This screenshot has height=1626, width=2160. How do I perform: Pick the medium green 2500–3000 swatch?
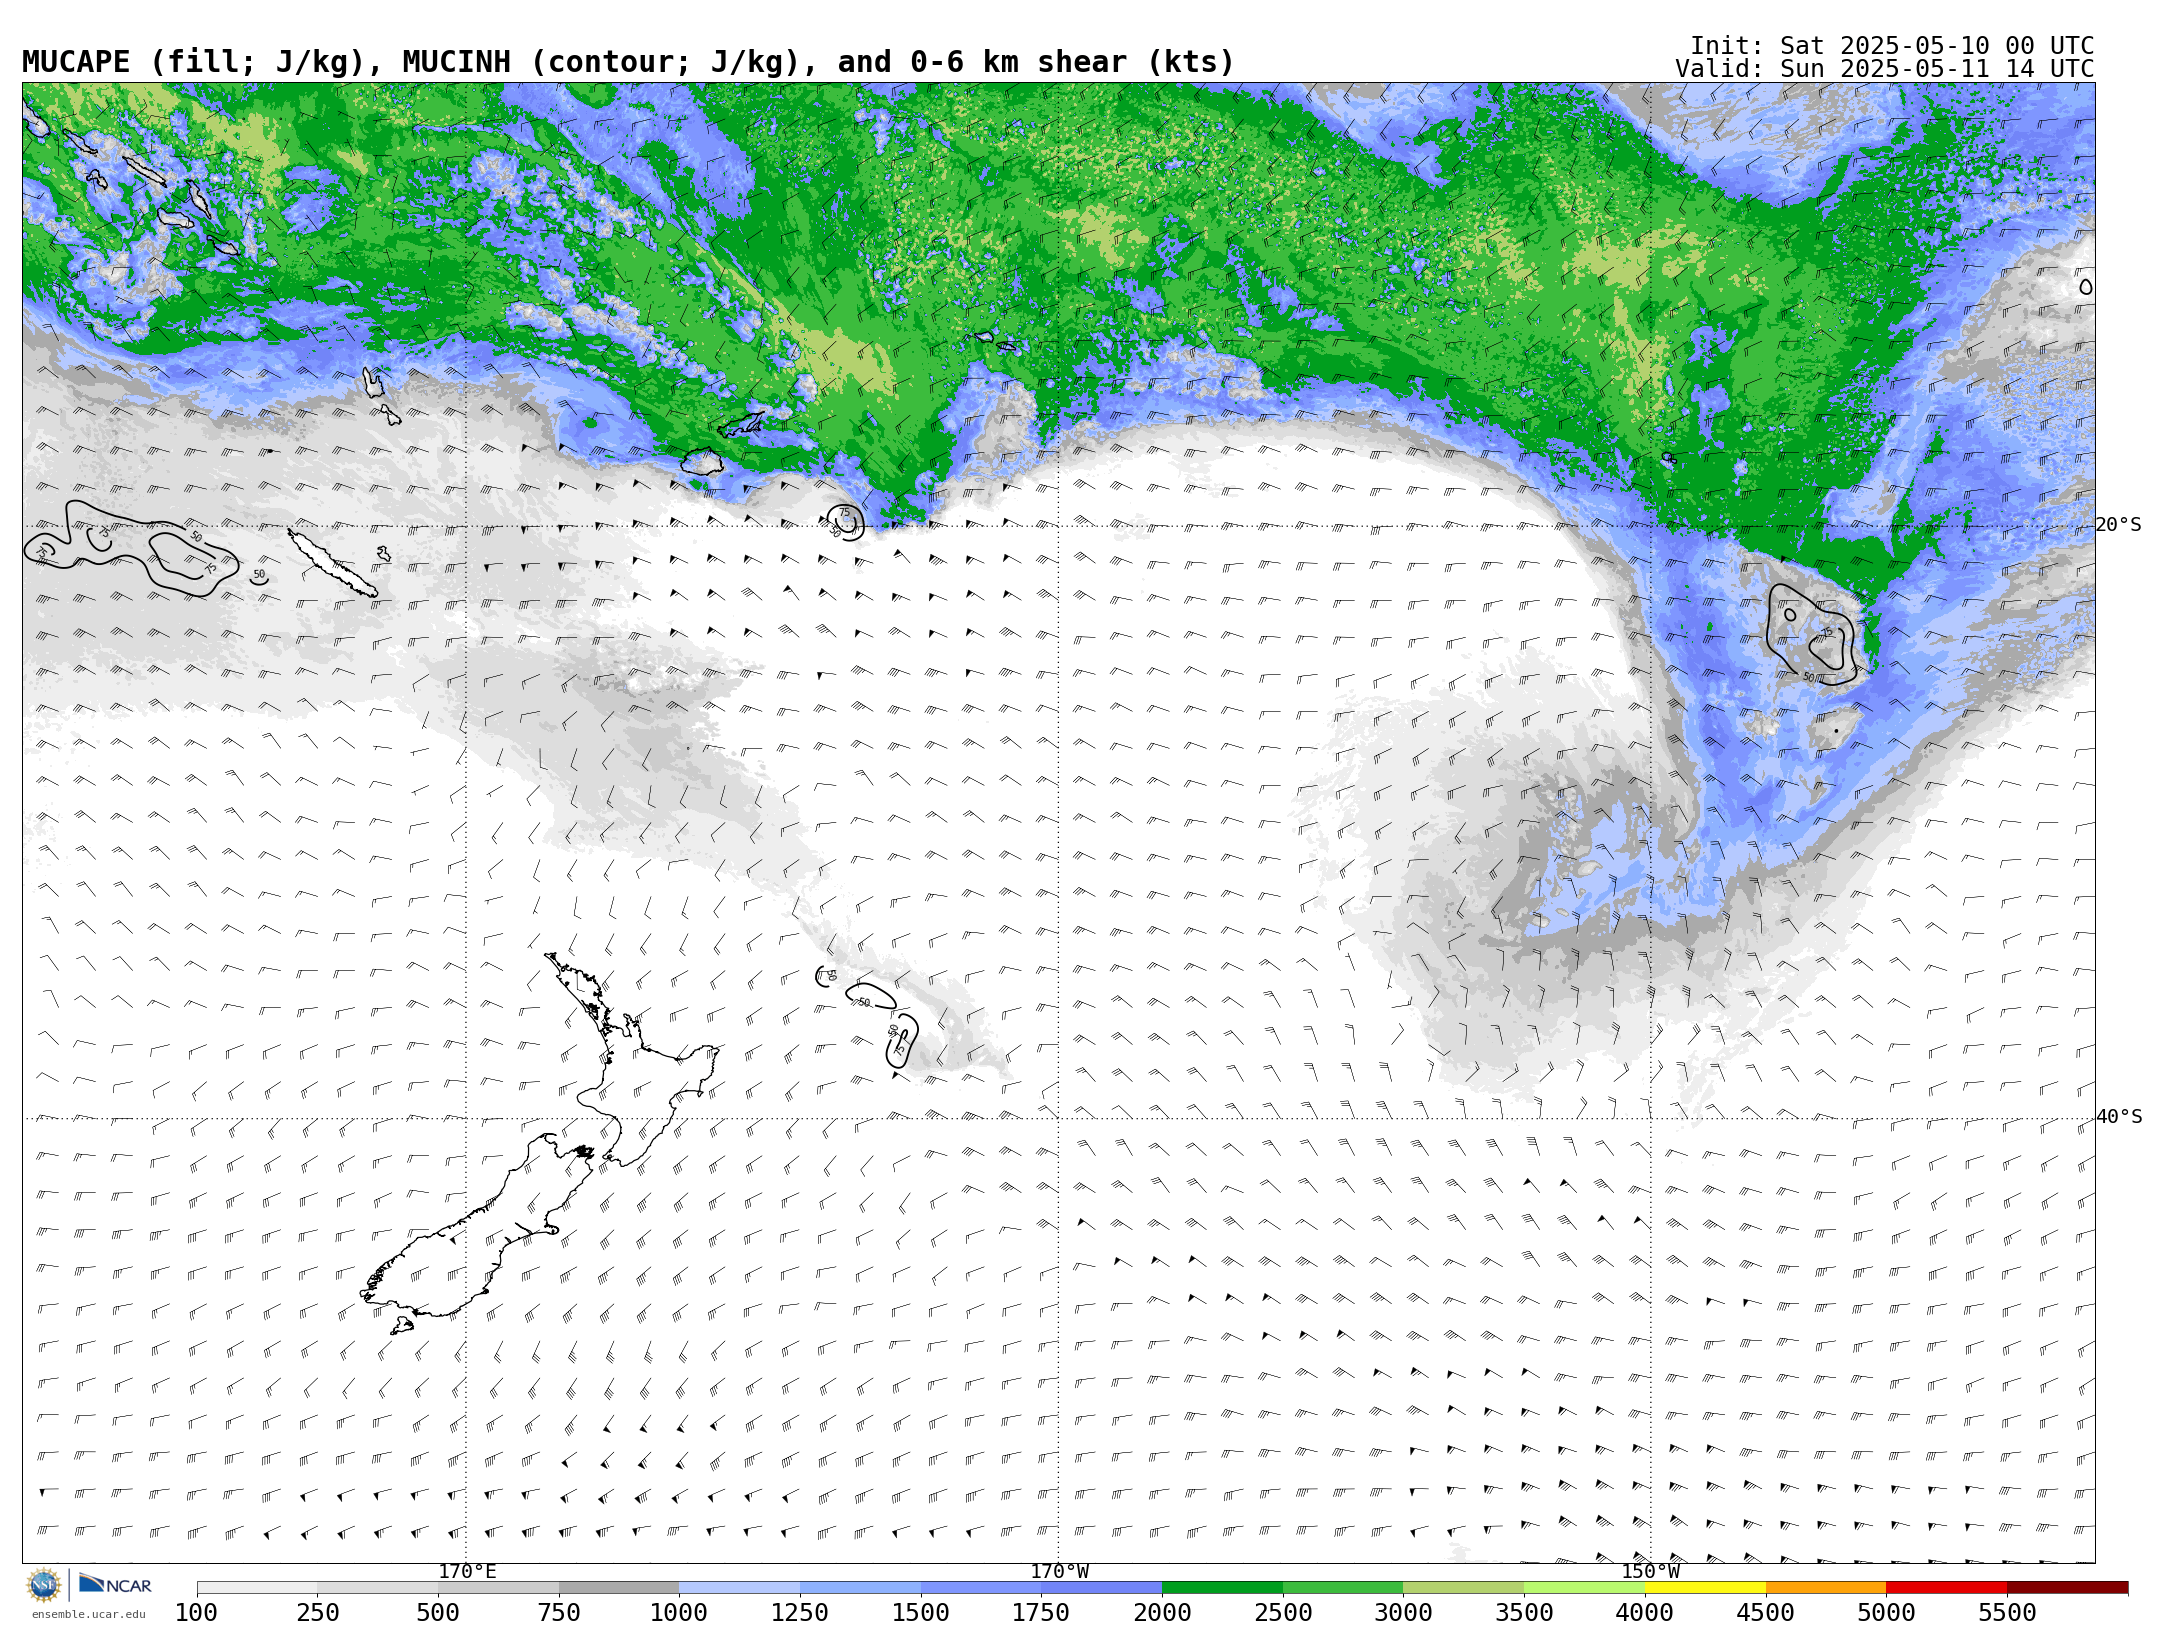(x=1343, y=1588)
